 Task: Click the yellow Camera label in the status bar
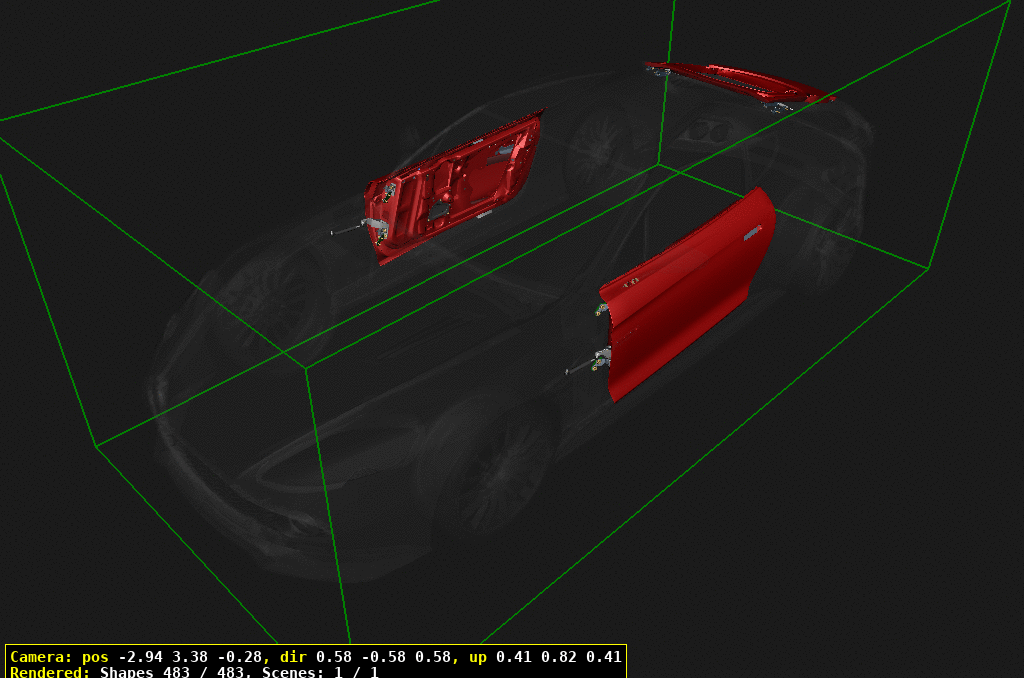tap(42, 658)
